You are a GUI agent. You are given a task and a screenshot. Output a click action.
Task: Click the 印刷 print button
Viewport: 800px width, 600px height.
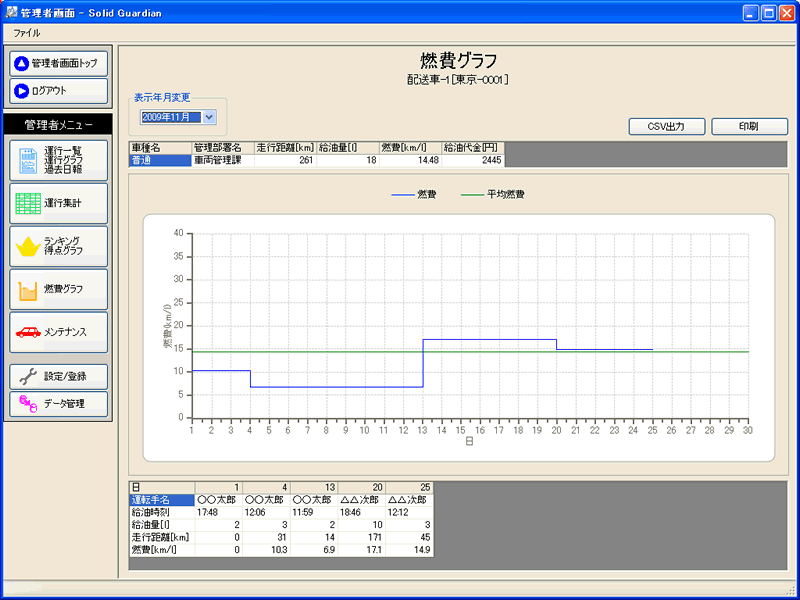point(749,127)
